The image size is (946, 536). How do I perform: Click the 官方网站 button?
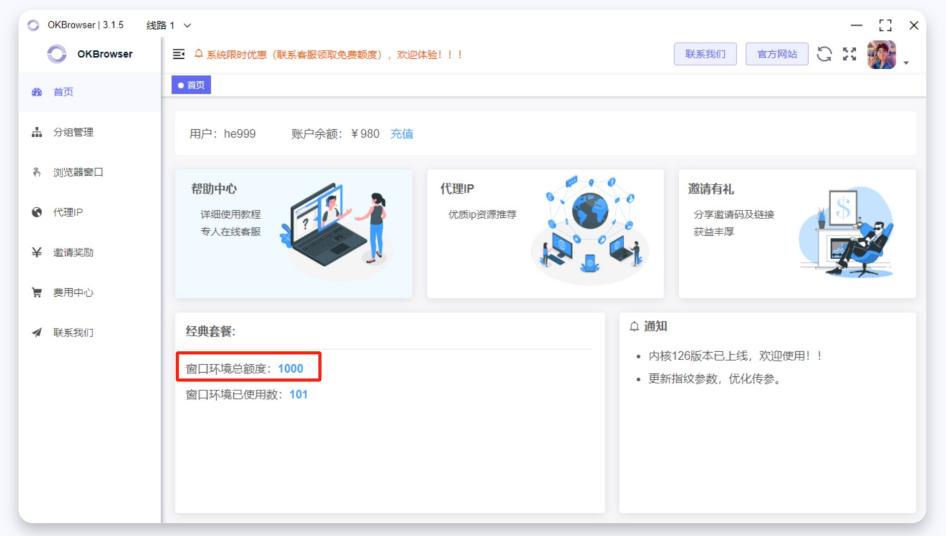tap(777, 54)
